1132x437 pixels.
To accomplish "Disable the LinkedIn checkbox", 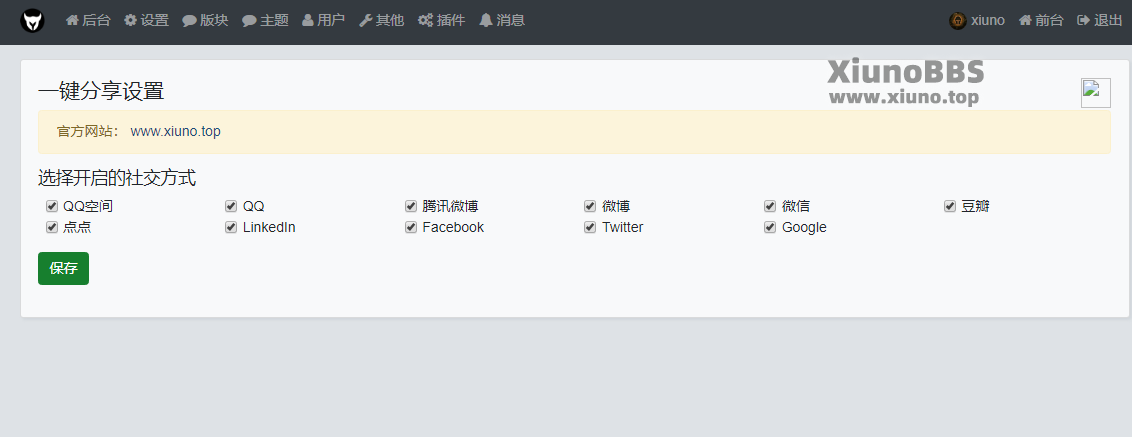I will point(231,227).
